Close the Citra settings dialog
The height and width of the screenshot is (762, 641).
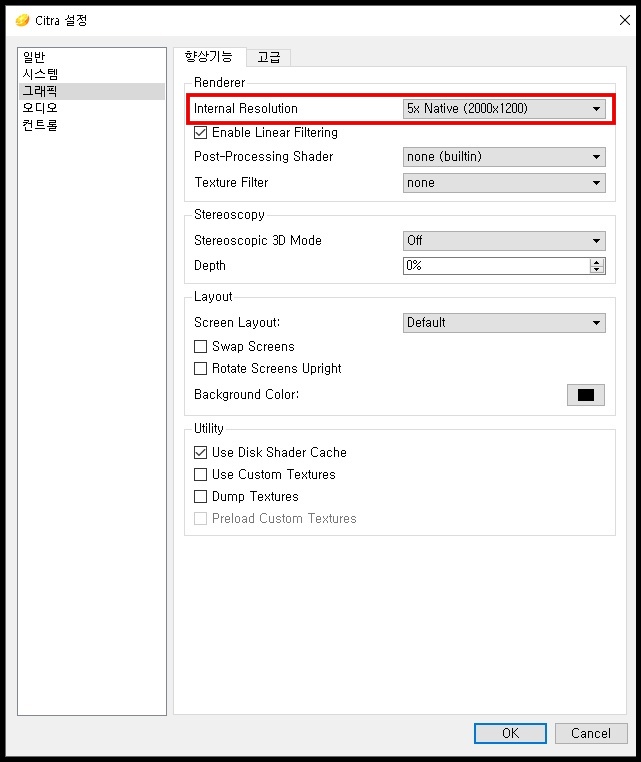tap(624, 20)
